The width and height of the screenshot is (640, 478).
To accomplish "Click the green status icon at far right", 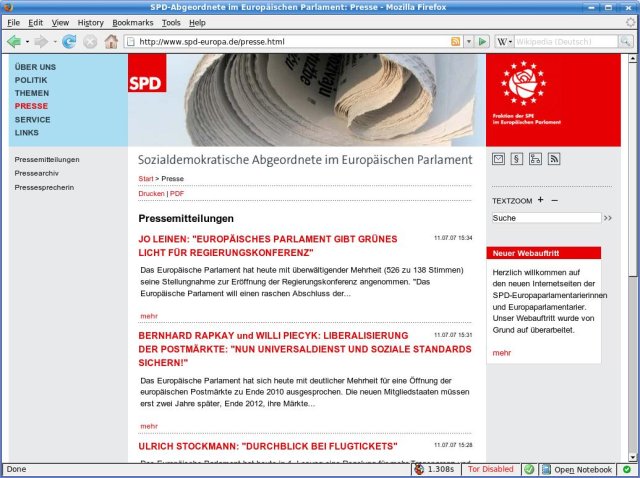I will click(x=627, y=469).
